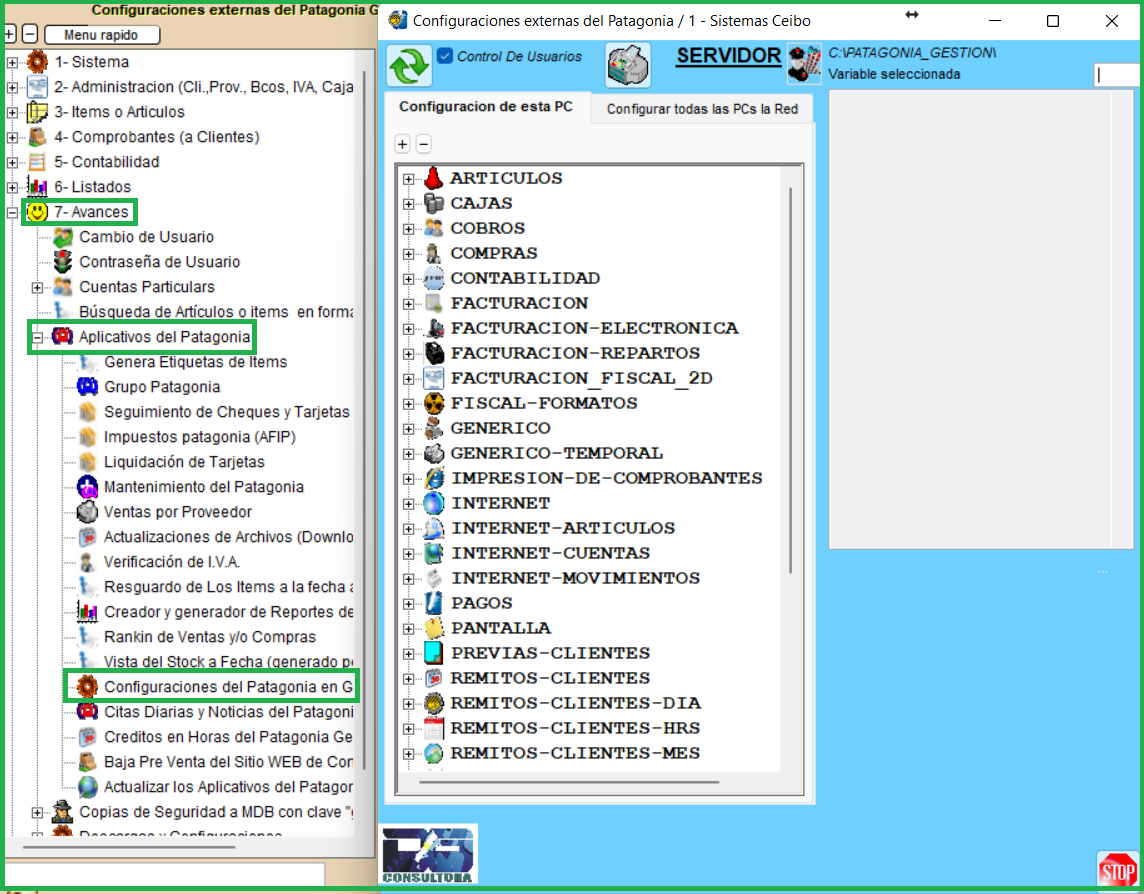Screen dimensions: 1144x894
Task: Click the text field at bottom of left panel
Action: pos(164,874)
